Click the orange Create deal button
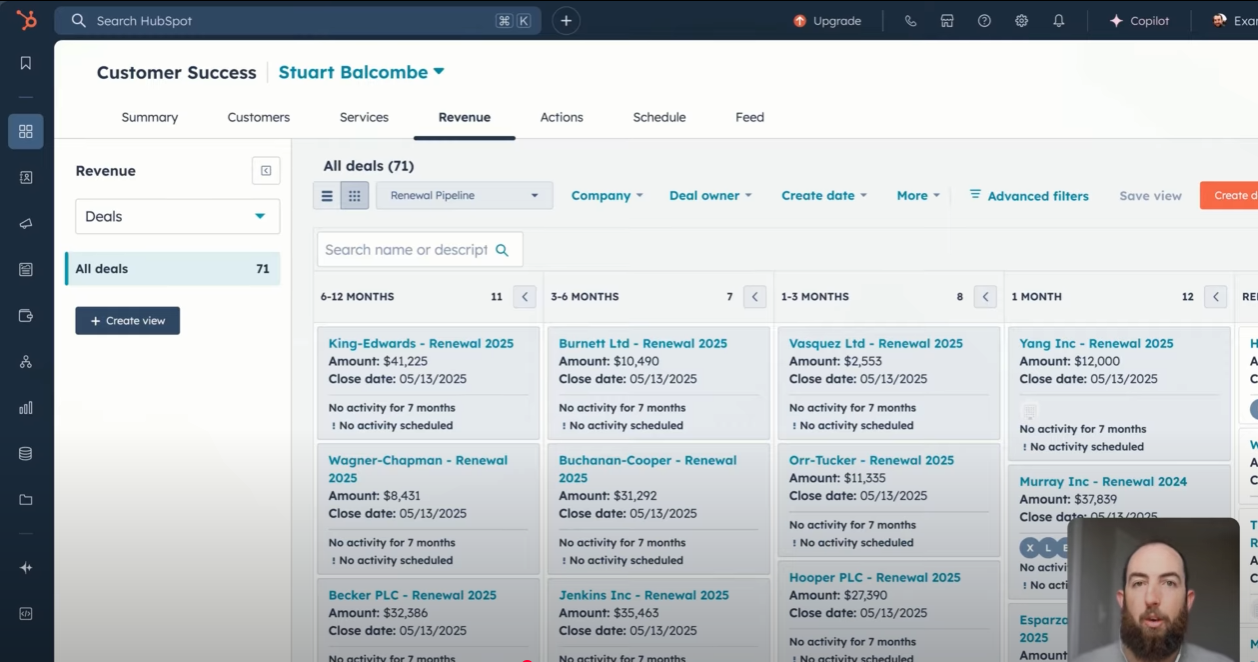This screenshot has width=1258, height=662. pyautogui.click(x=1229, y=196)
